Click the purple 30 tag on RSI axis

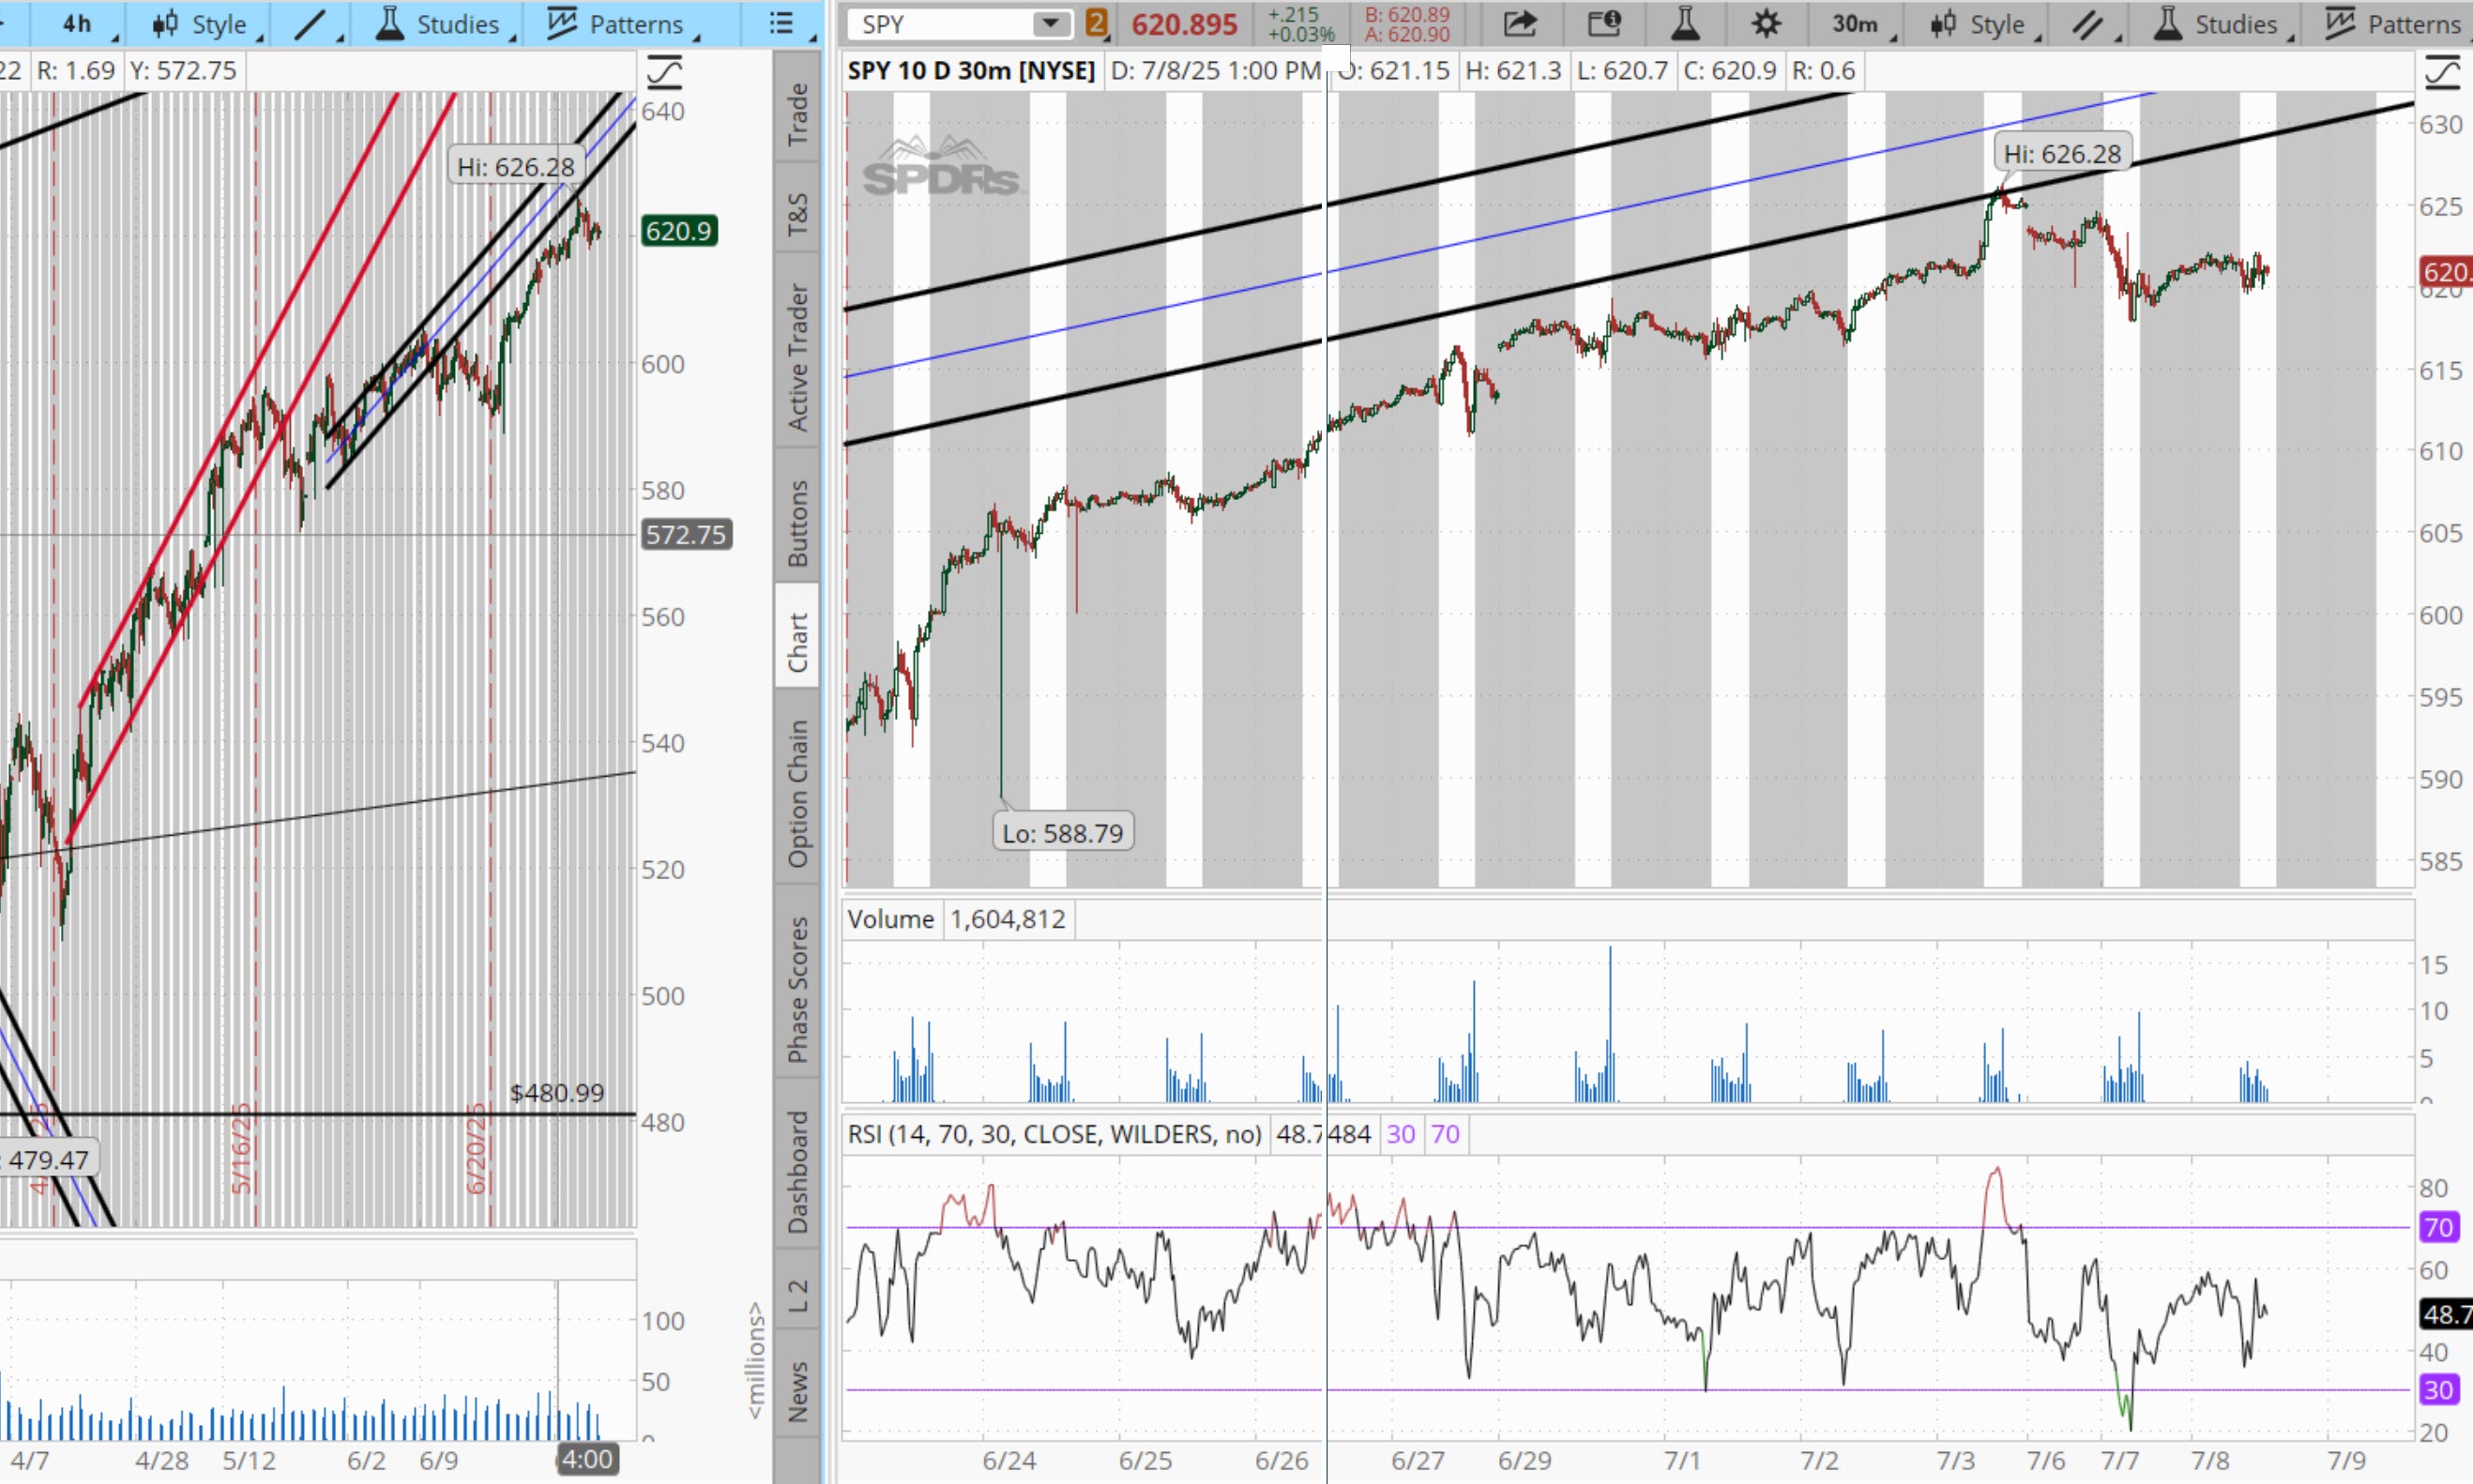click(2440, 1389)
